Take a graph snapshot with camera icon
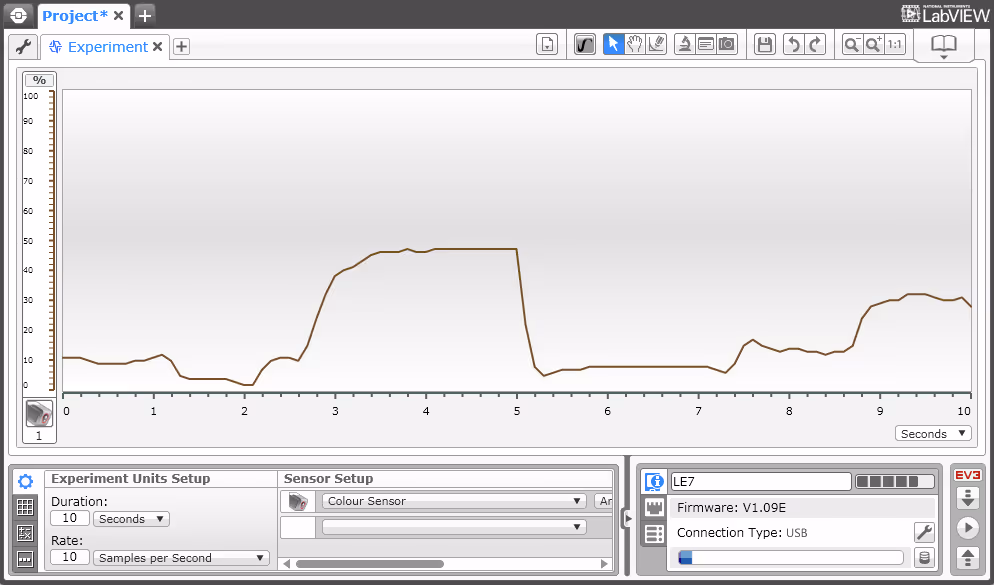Screen dimensions: 994x585 point(727,44)
